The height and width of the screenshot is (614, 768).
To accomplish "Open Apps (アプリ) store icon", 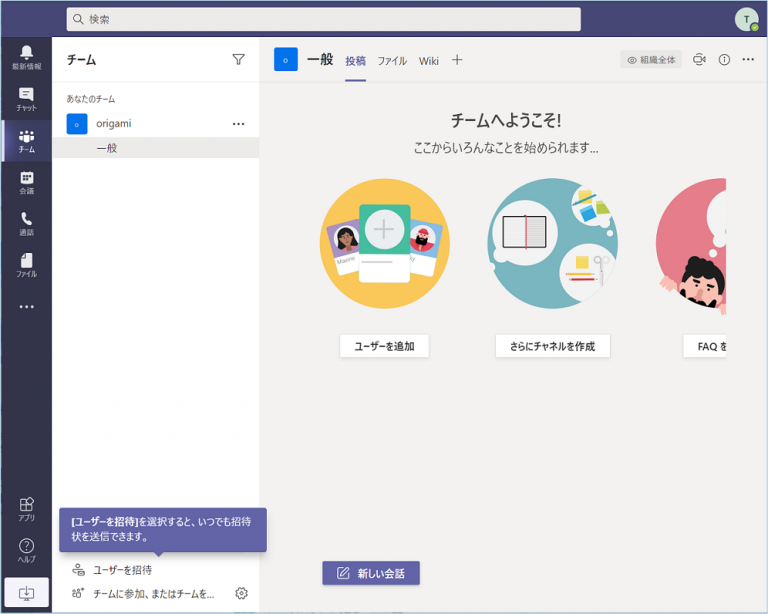I will [26, 509].
